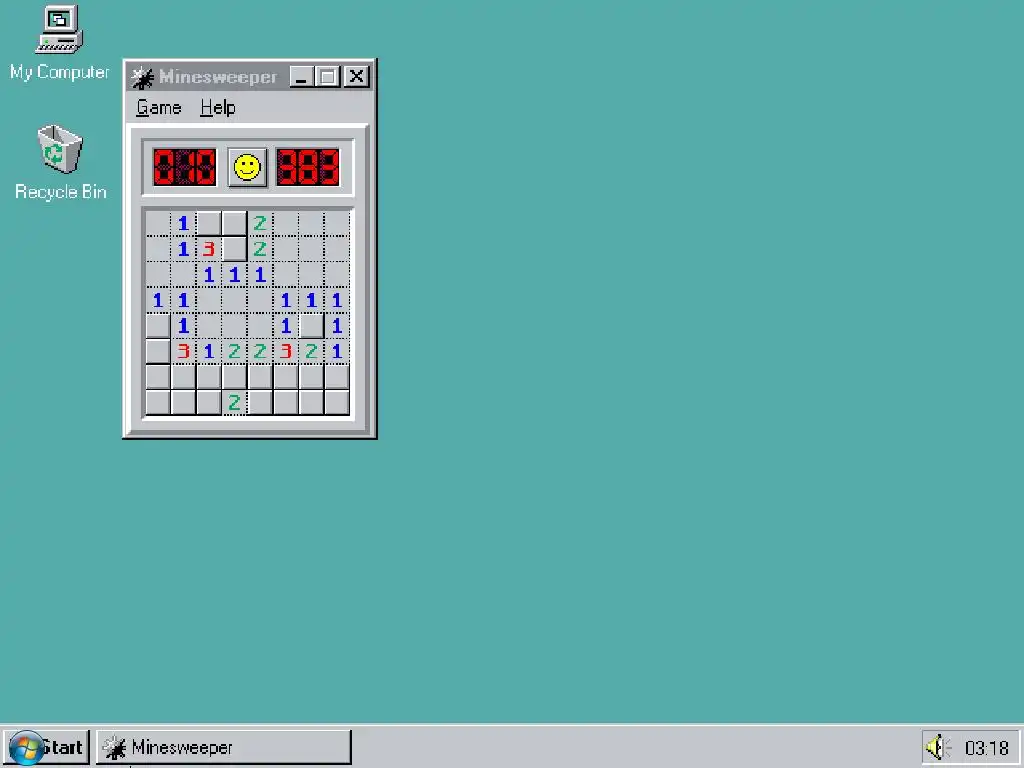The height and width of the screenshot is (768, 1024).
Task: Uncover the square directly above bottom-row green 2
Action: (234, 377)
